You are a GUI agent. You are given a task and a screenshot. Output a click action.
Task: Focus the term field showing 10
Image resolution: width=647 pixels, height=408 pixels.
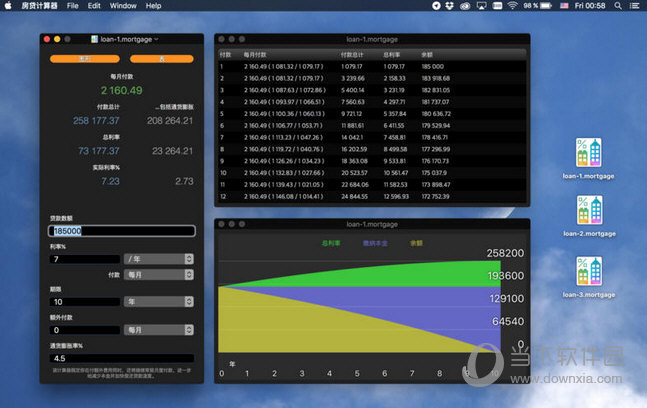[x=85, y=302]
